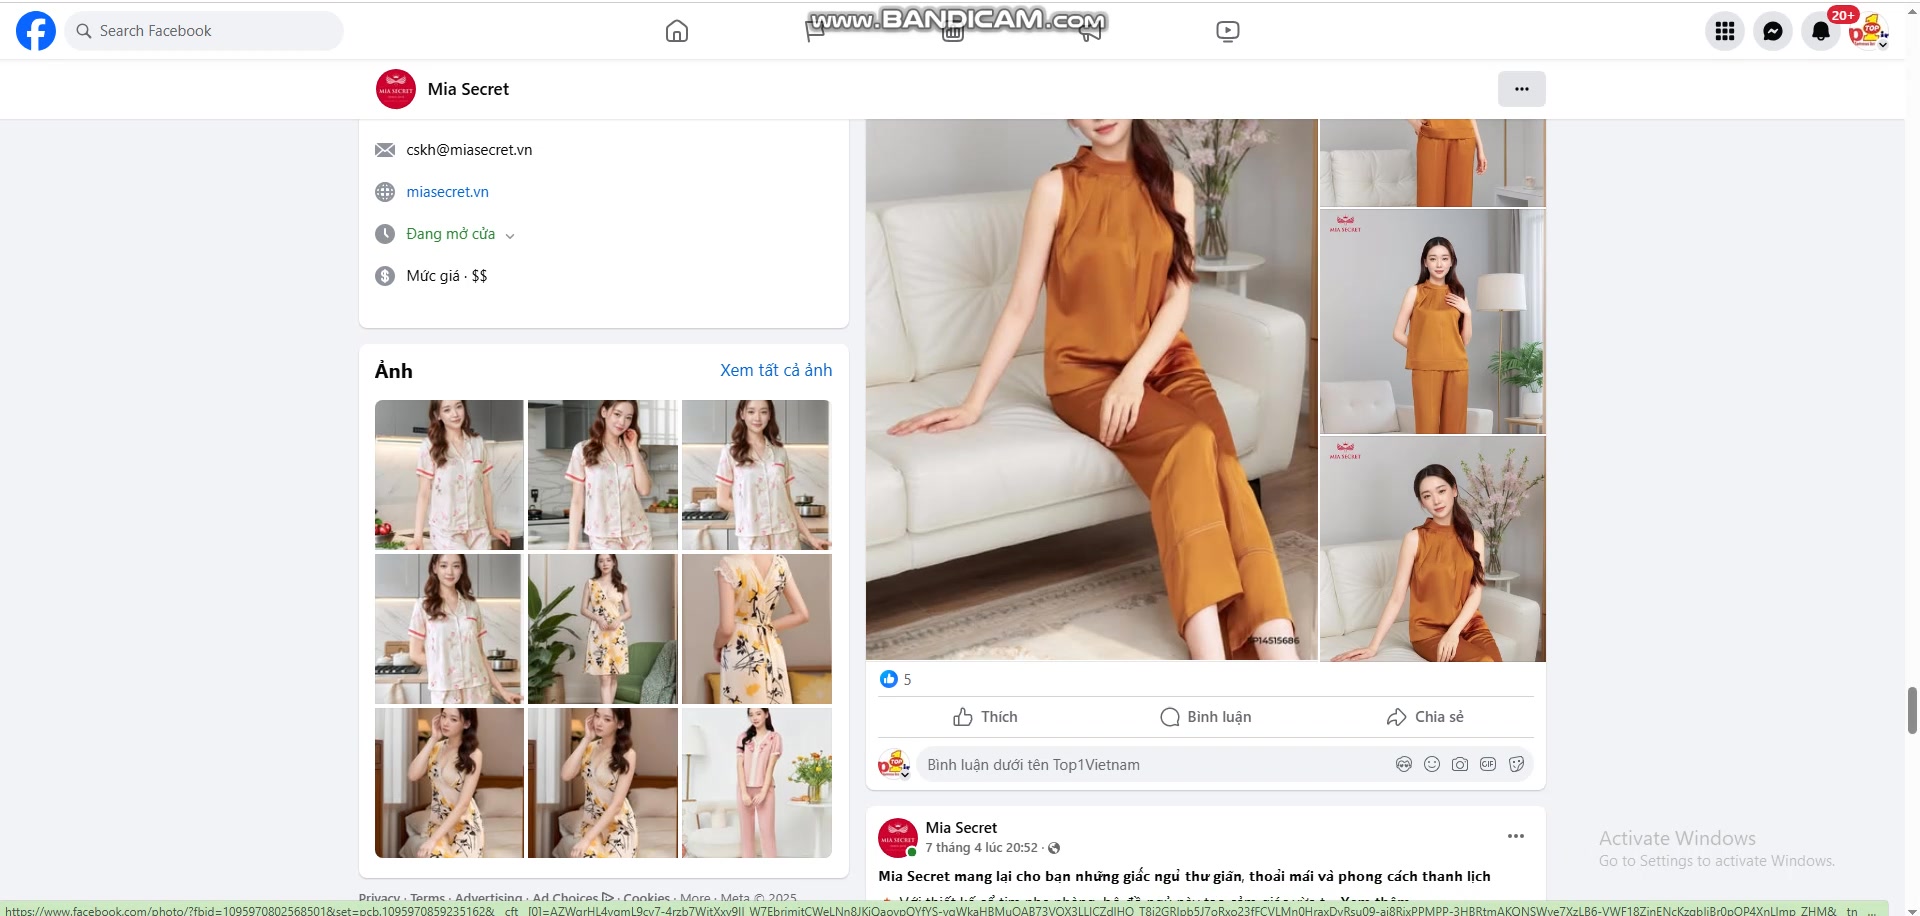Open the Video tab in top navigation
Viewport: 1920px width, 916px height.
tap(1227, 31)
